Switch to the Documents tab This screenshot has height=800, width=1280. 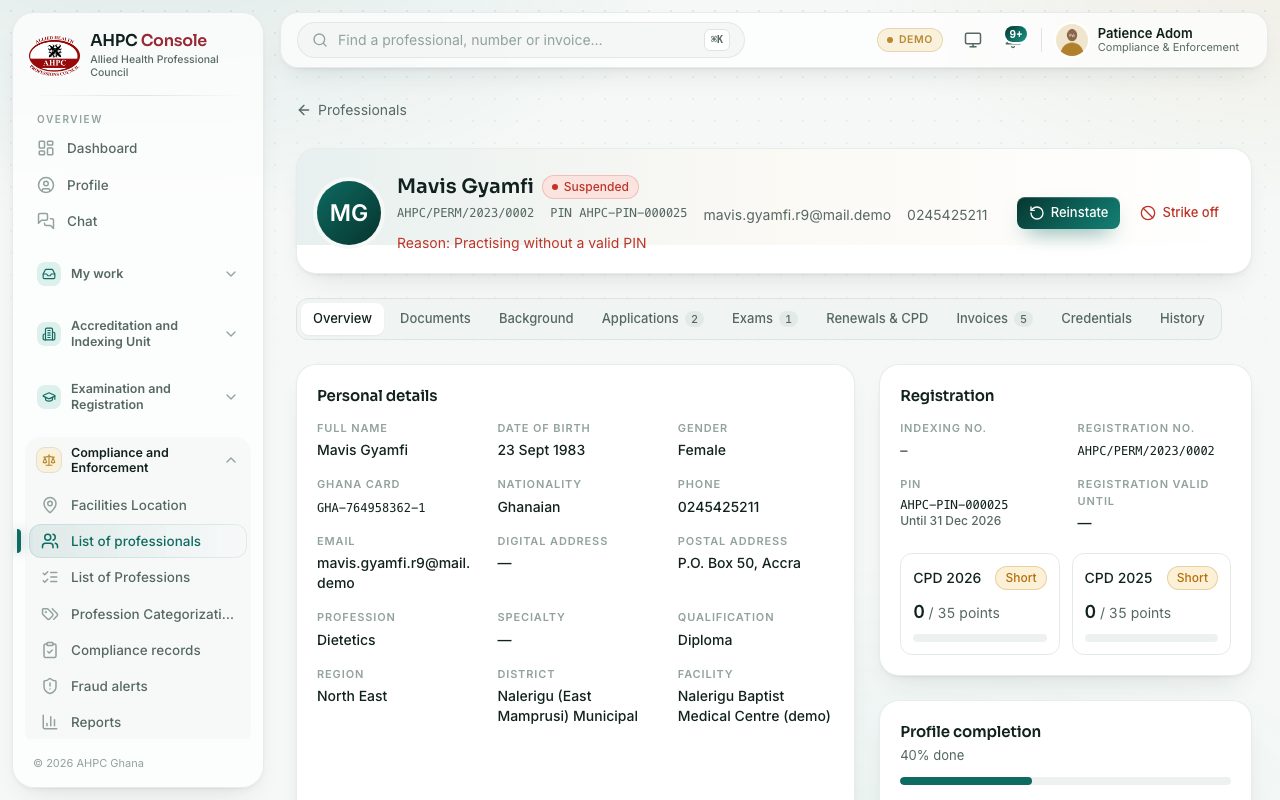435,318
